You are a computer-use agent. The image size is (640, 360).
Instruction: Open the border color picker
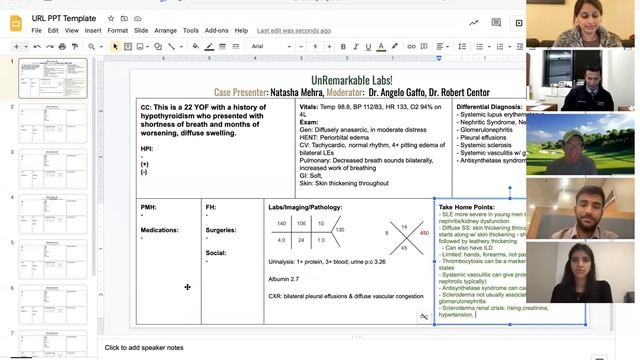(209, 47)
